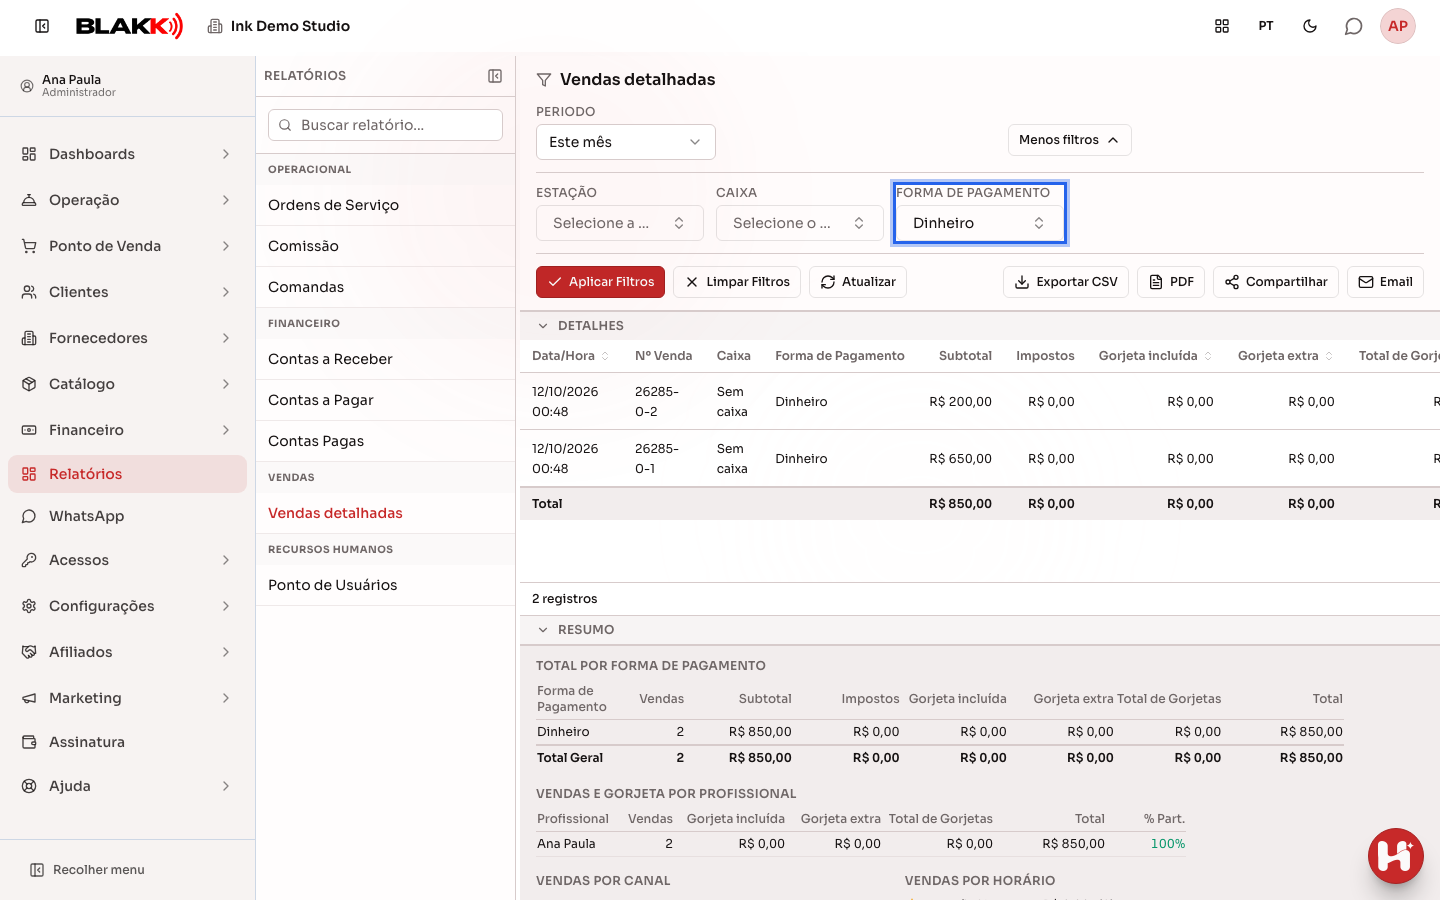The height and width of the screenshot is (900, 1440).
Task: Open the Caixa selection dropdown
Action: tap(800, 223)
